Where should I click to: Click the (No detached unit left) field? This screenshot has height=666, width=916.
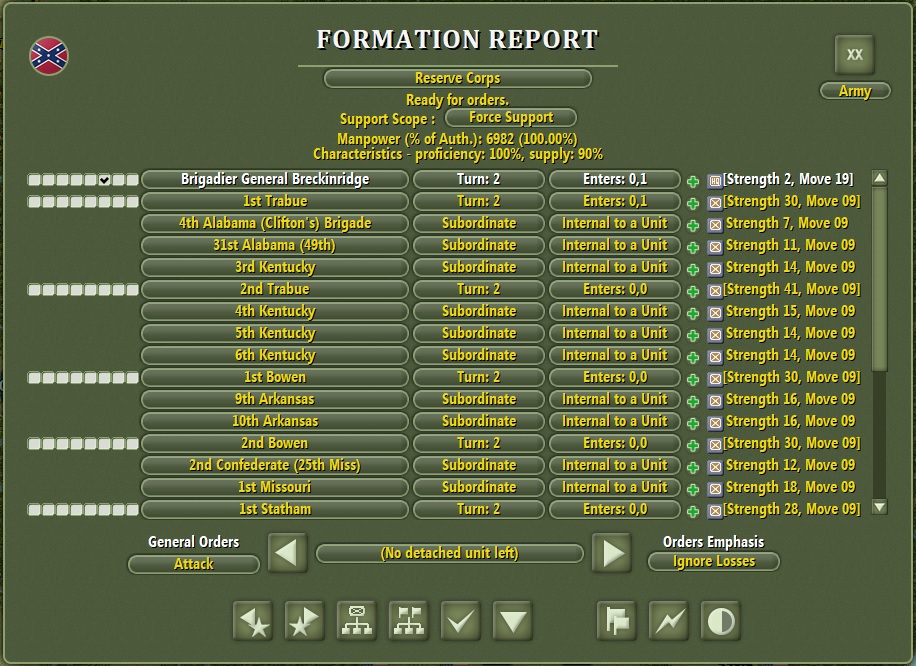pyautogui.click(x=449, y=553)
